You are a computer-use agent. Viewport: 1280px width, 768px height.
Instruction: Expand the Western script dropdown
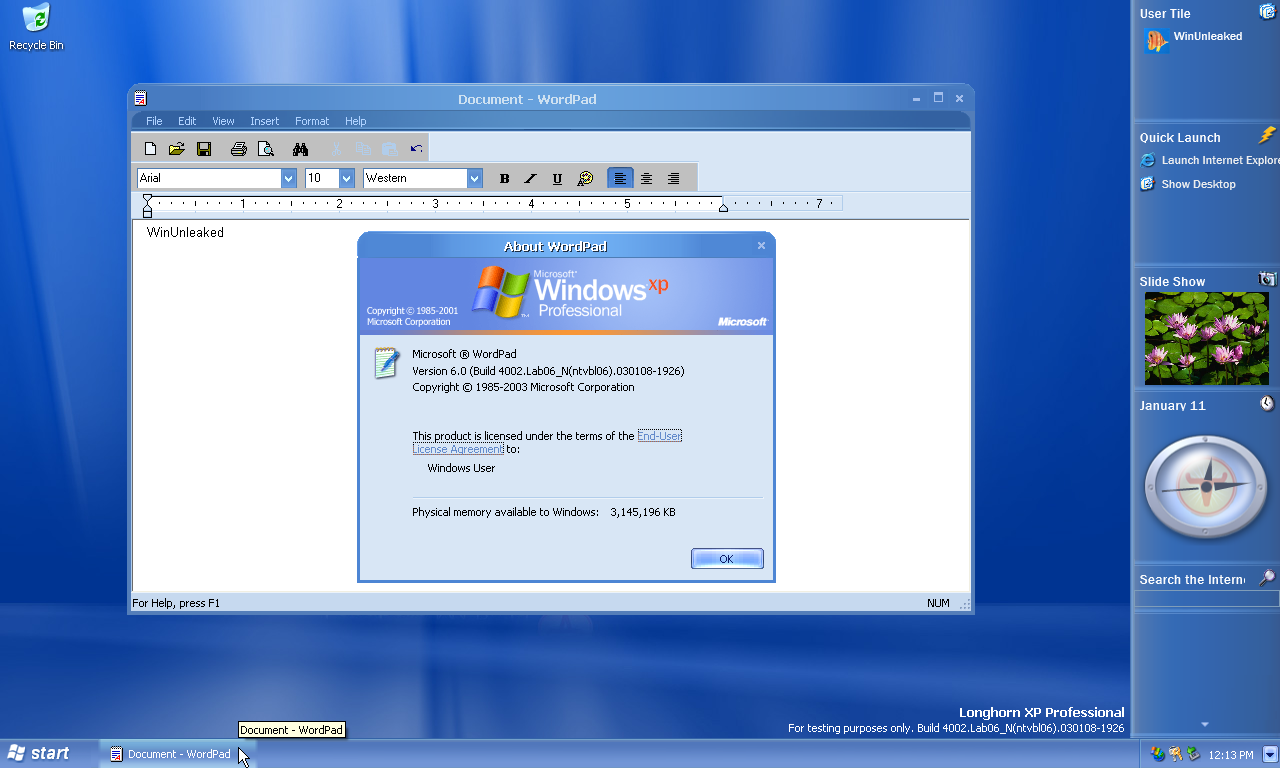point(475,178)
